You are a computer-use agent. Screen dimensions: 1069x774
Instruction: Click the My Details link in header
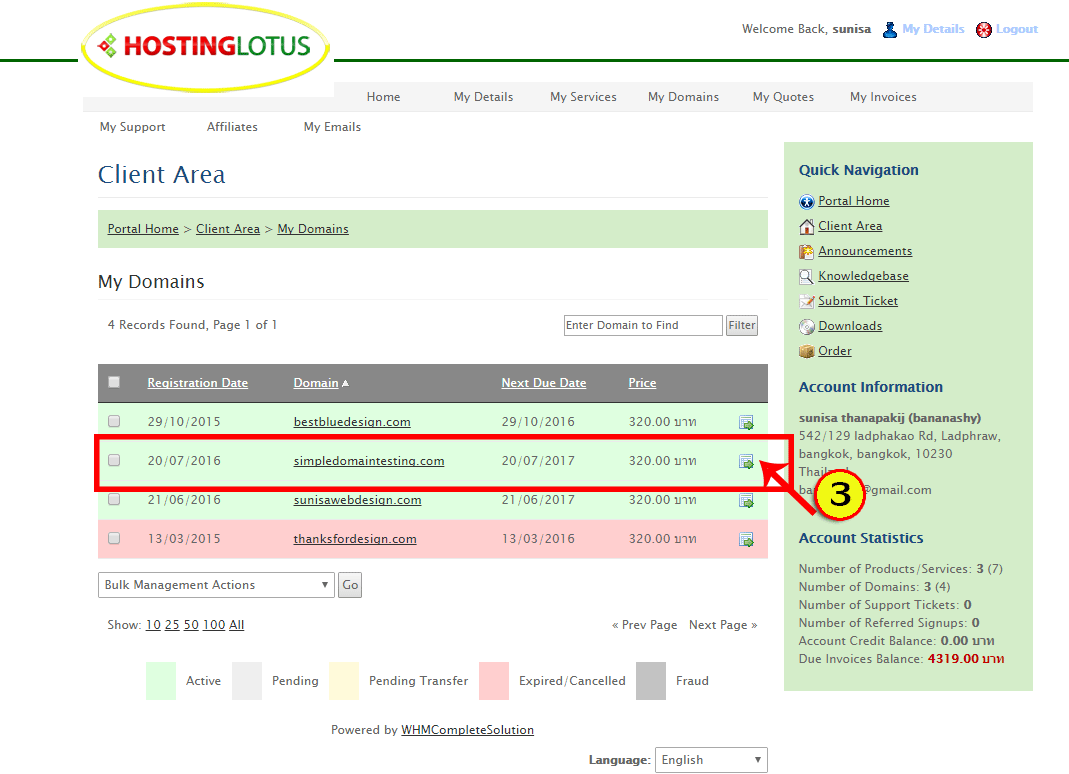pos(933,29)
